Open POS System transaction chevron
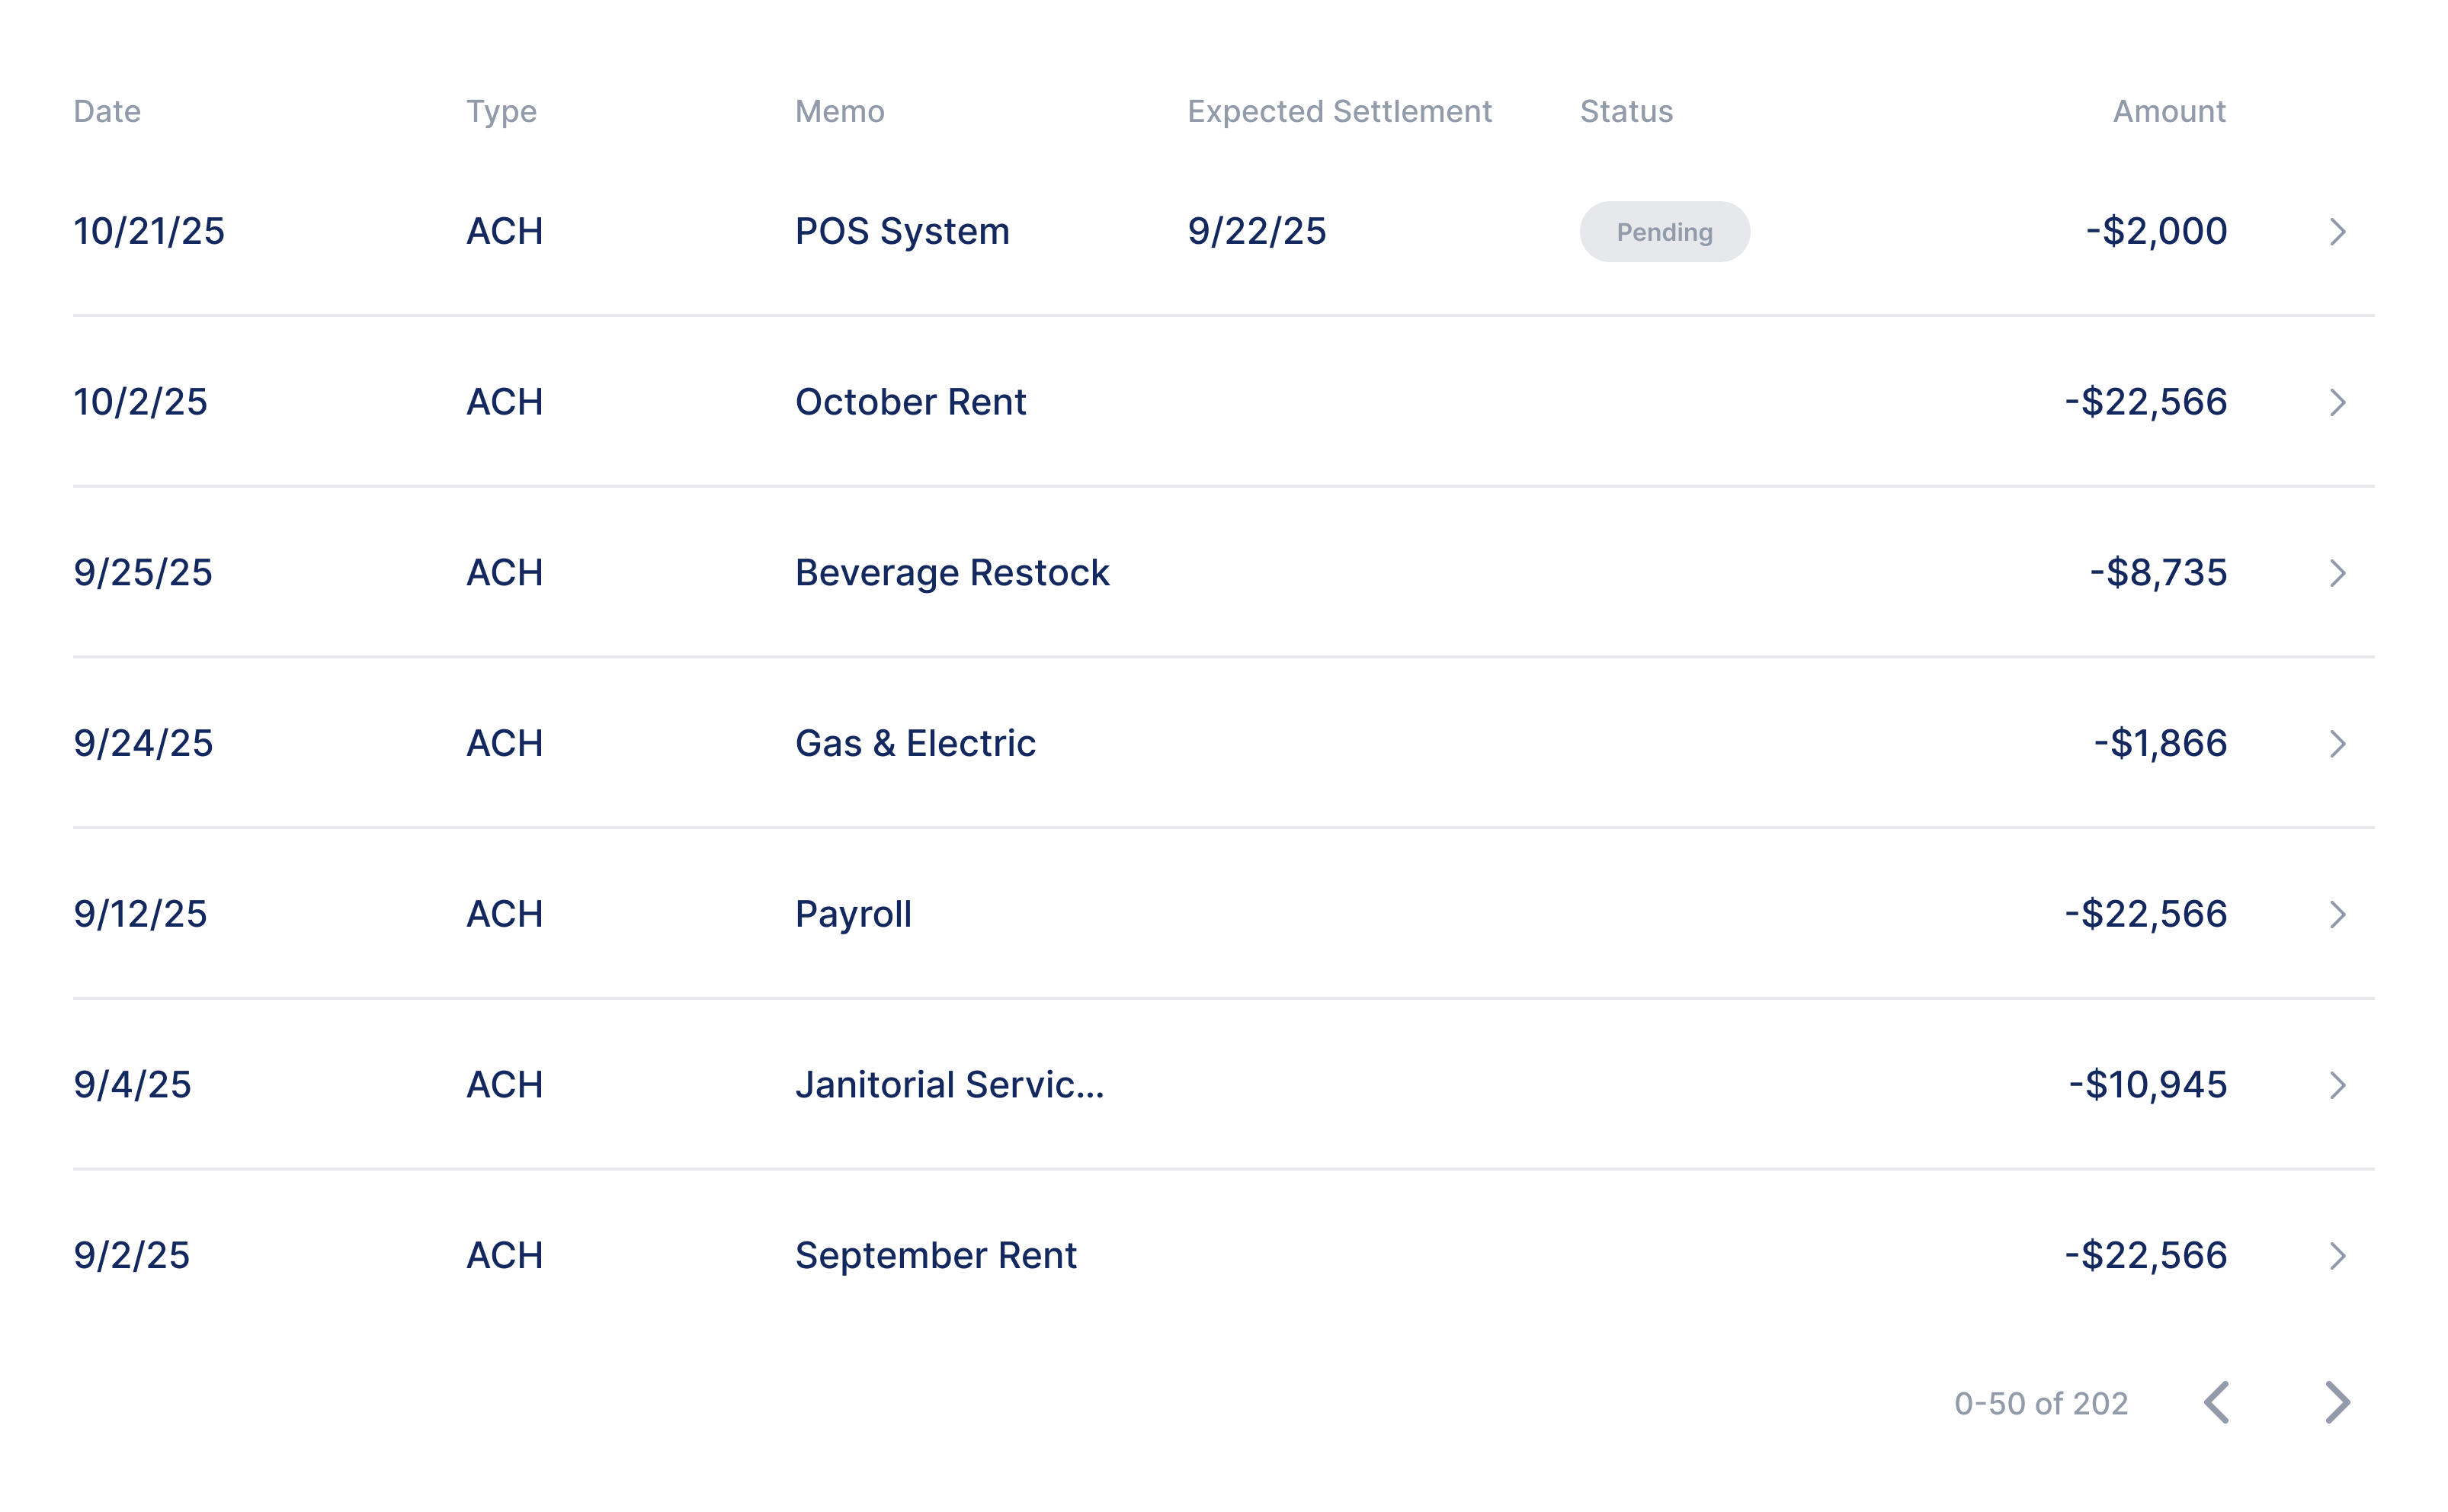The width and height of the screenshot is (2448, 1512). [x=2337, y=232]
